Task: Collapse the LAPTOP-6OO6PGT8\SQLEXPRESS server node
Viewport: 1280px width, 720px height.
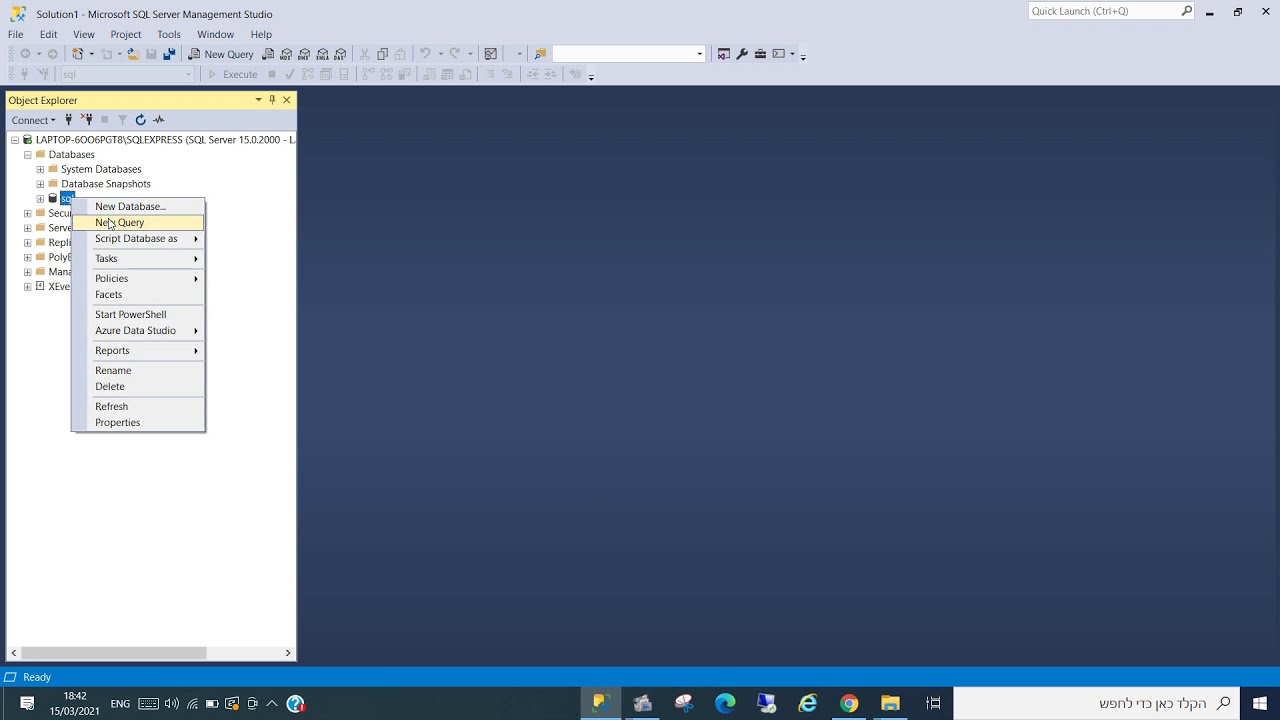Action: pos(15,140)
